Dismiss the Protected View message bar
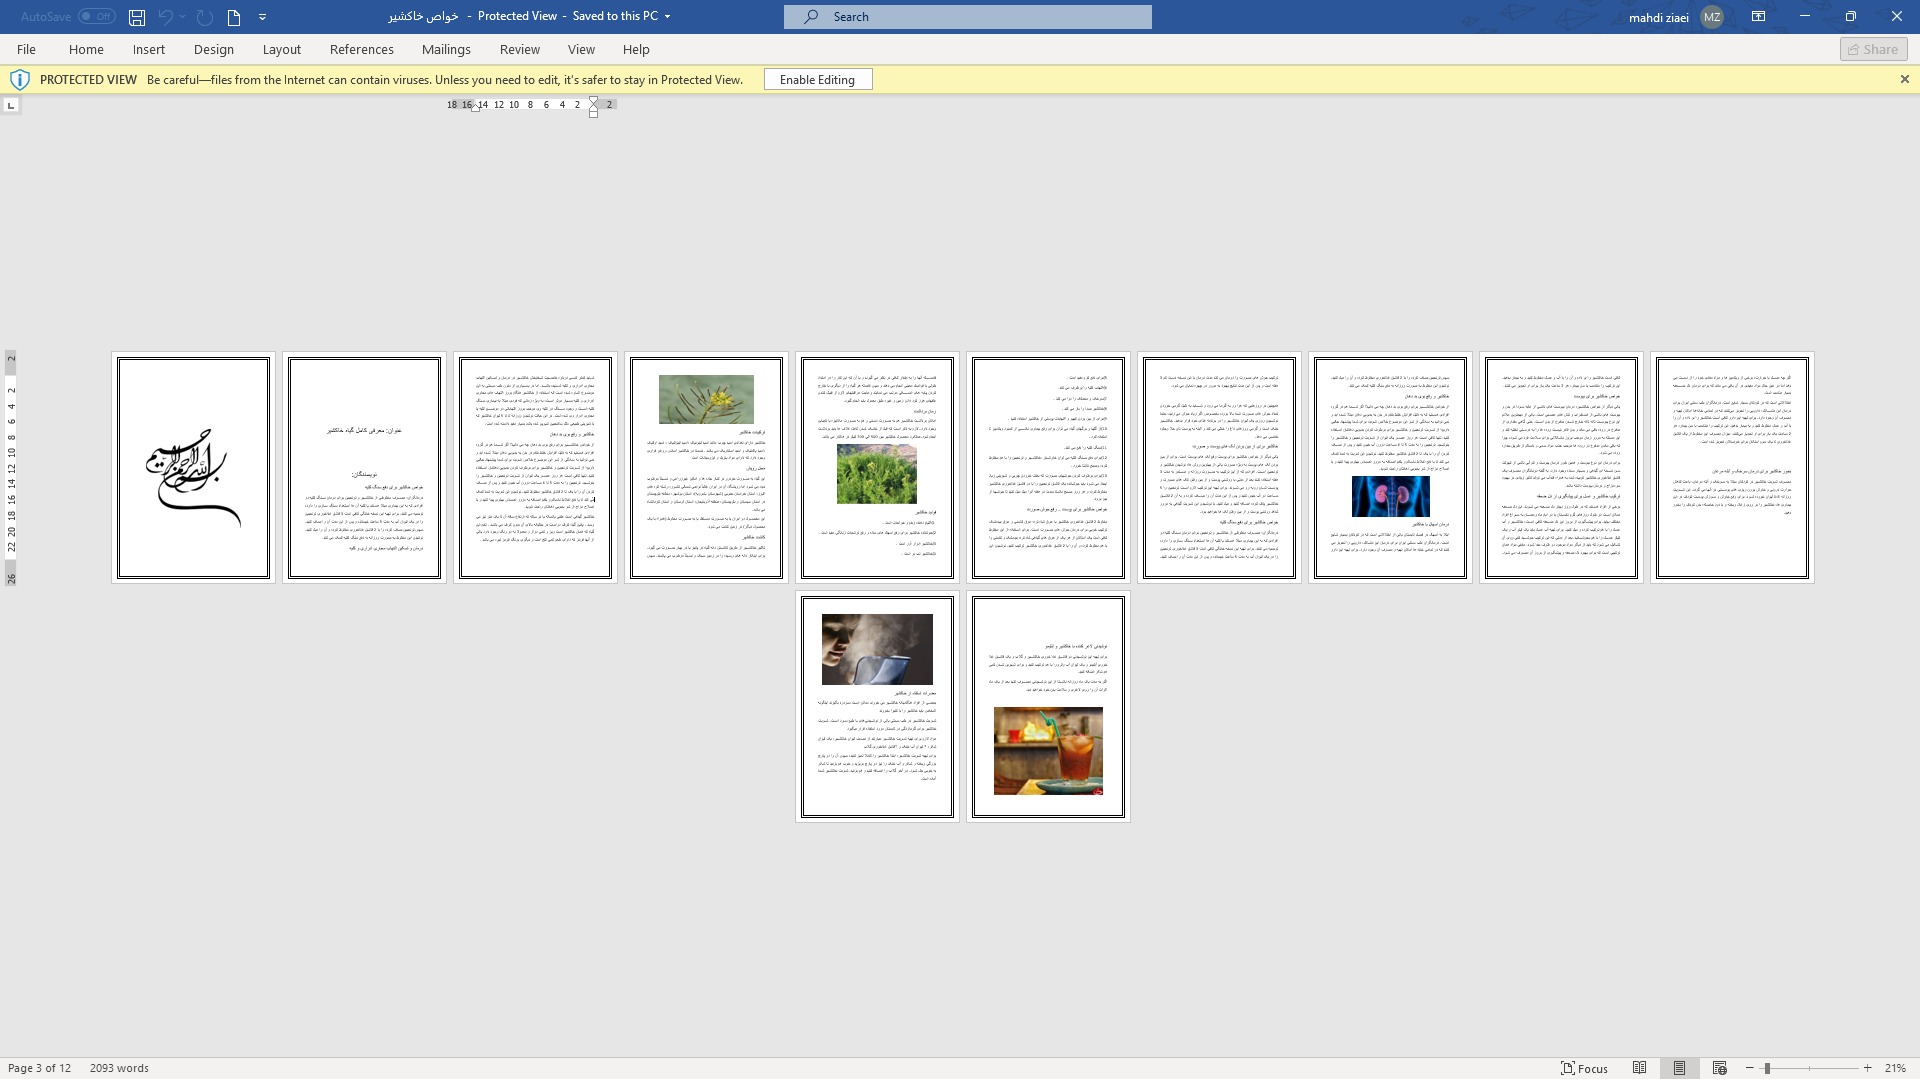 (1904, 80)
